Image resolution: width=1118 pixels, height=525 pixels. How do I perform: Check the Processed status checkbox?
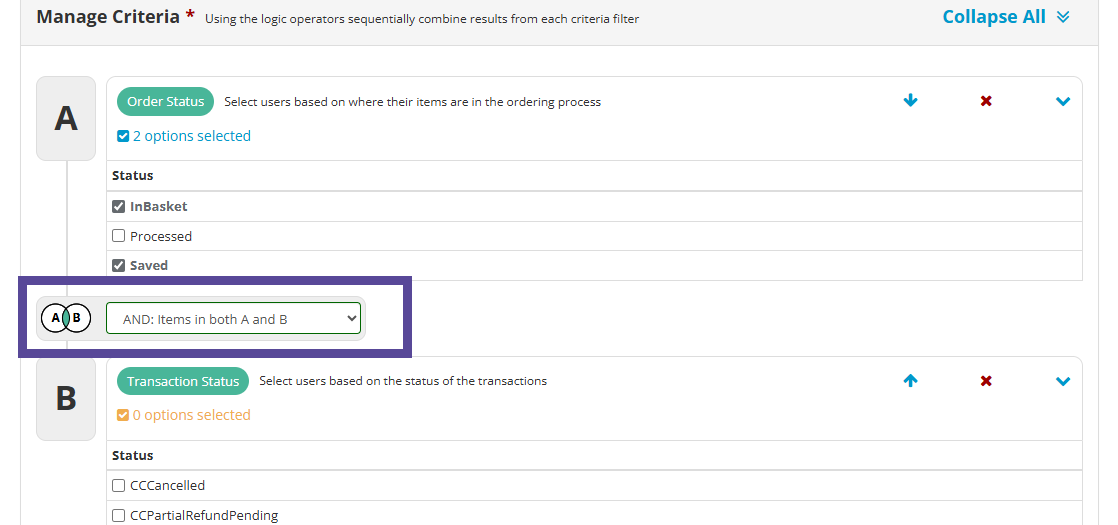point(119,235)
